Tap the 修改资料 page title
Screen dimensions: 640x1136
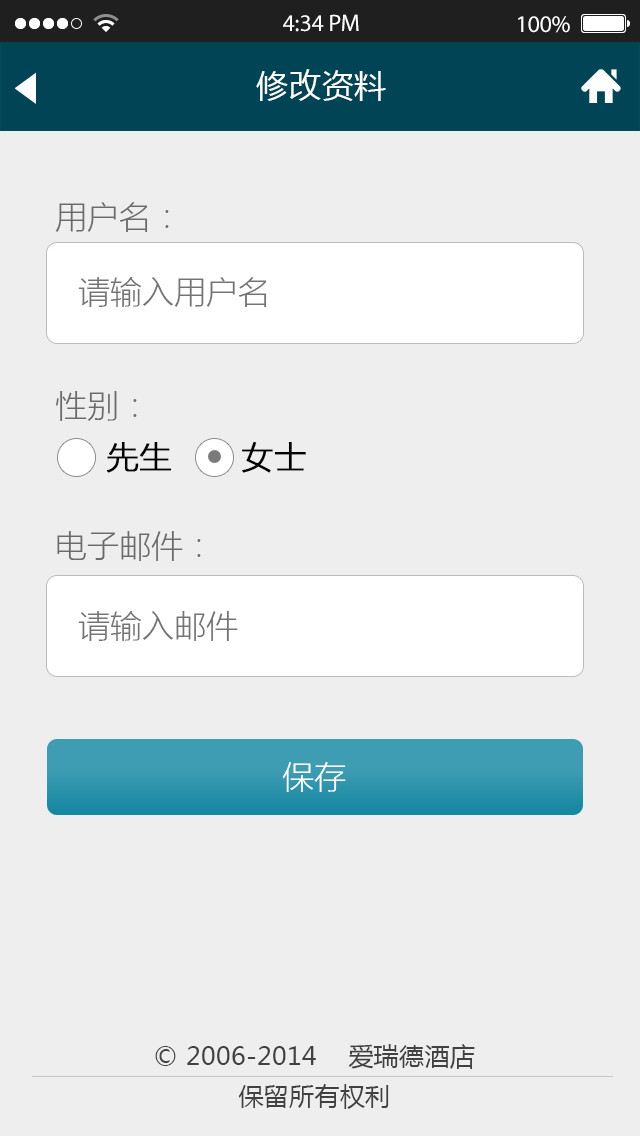(x=321, y=87)
